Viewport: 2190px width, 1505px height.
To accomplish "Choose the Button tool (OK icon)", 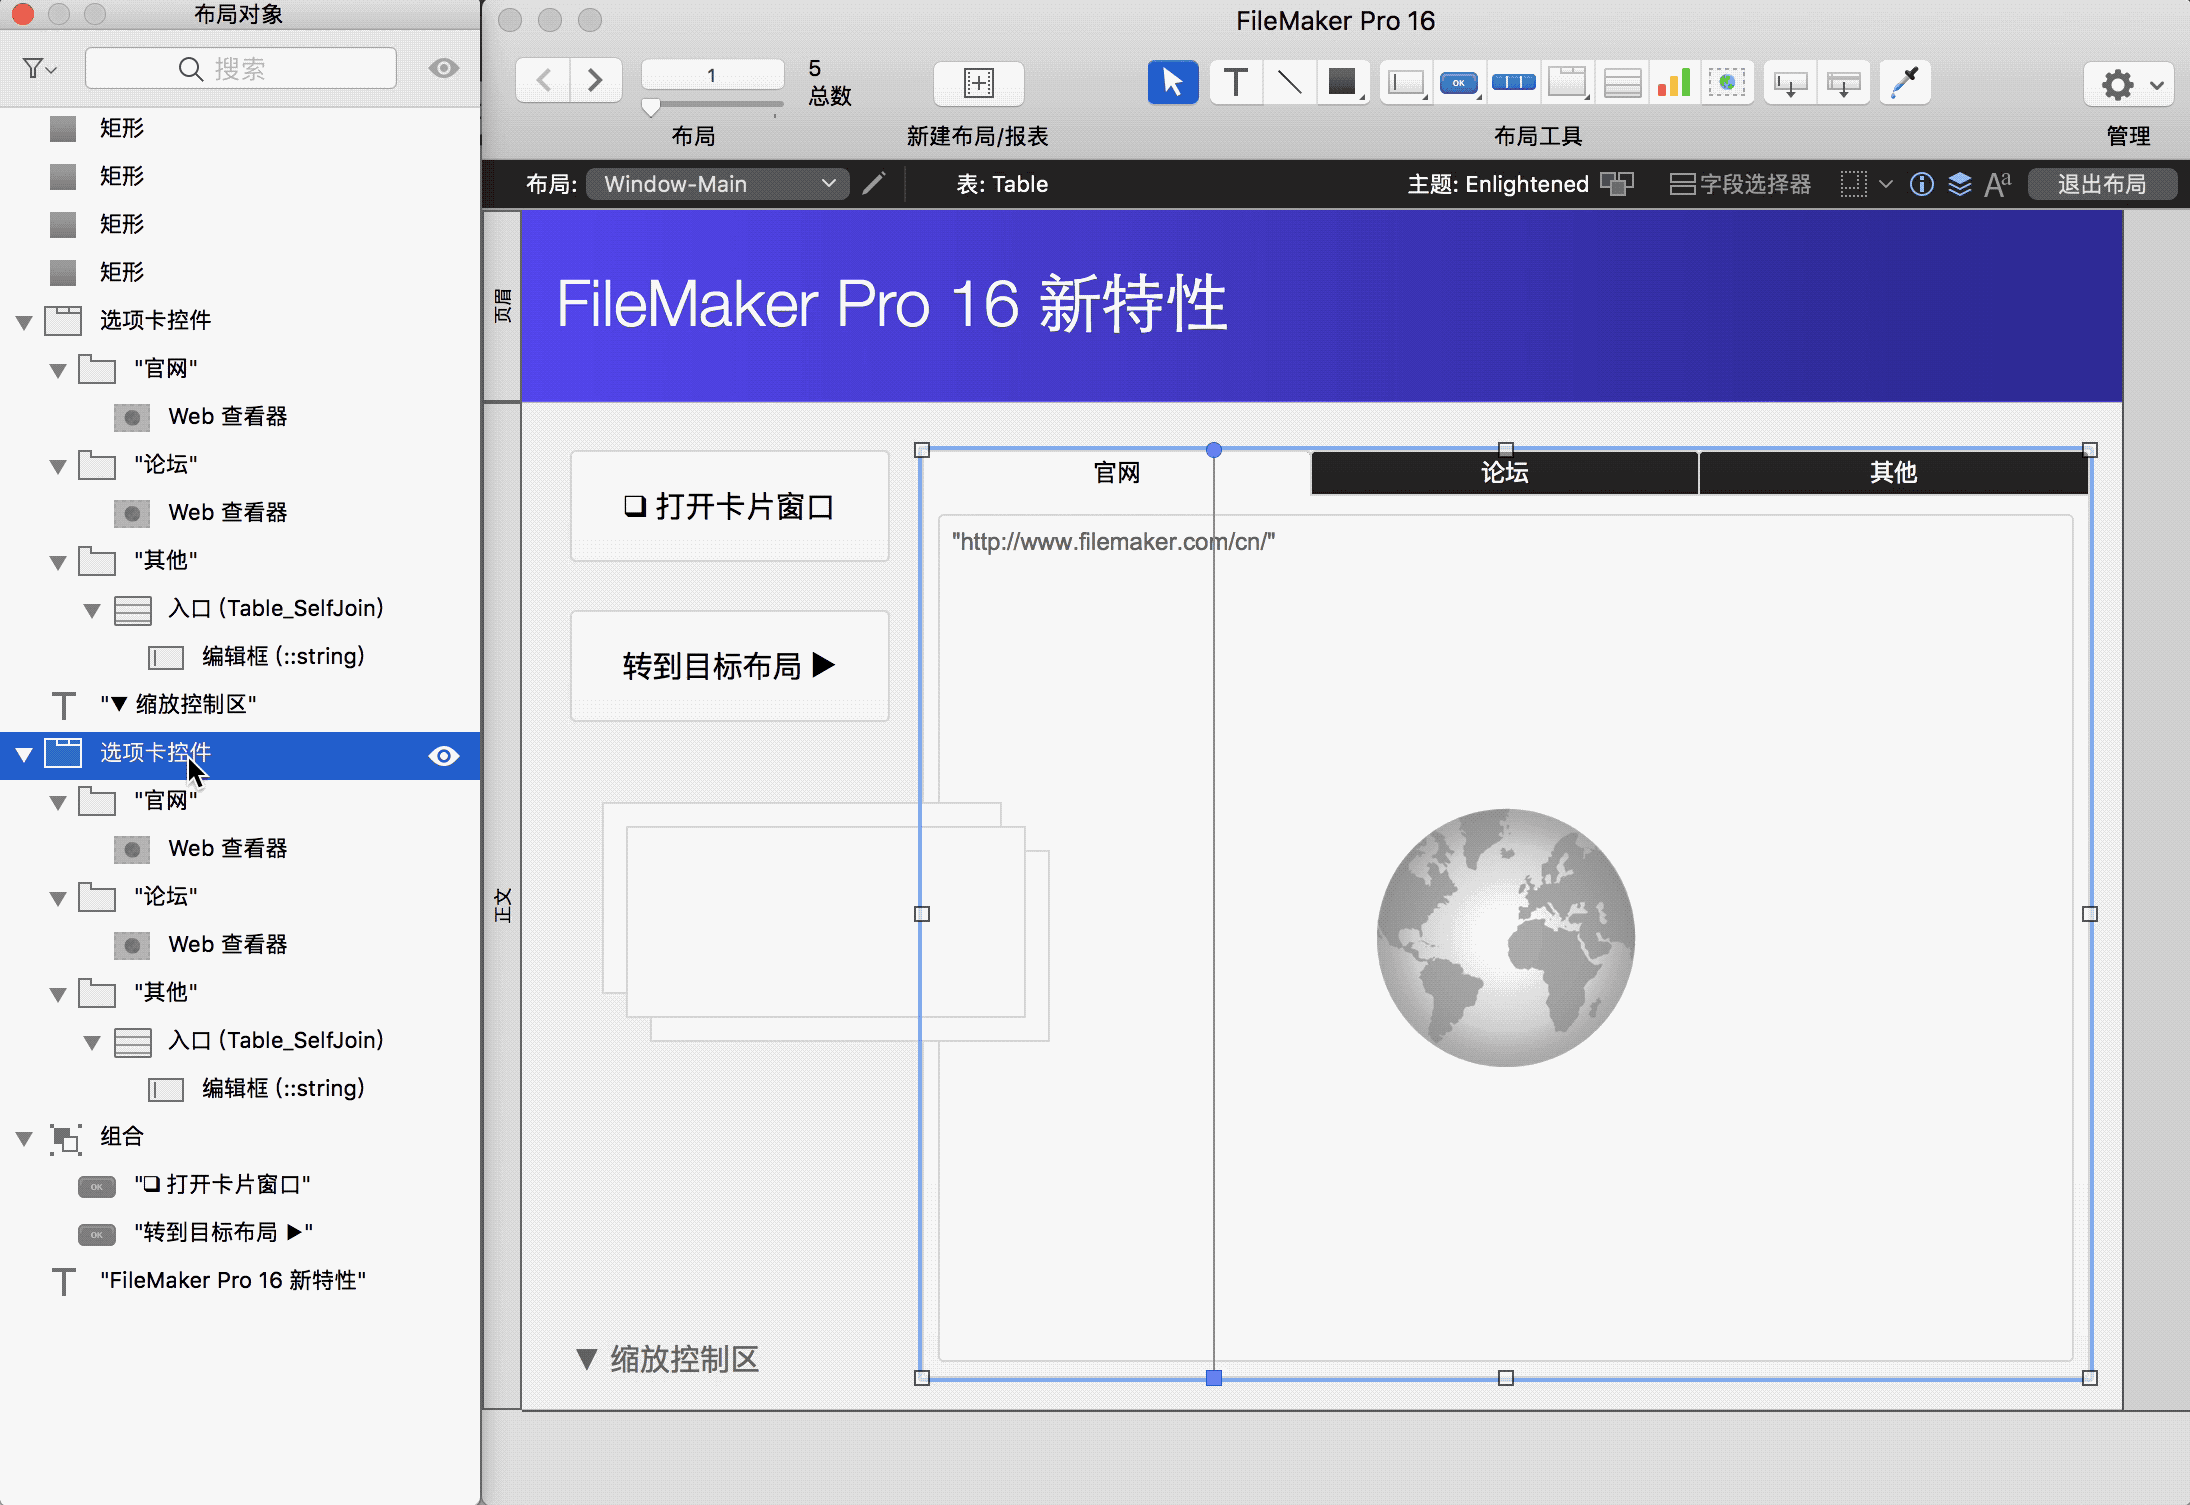I will click(x=1458, y=83).
